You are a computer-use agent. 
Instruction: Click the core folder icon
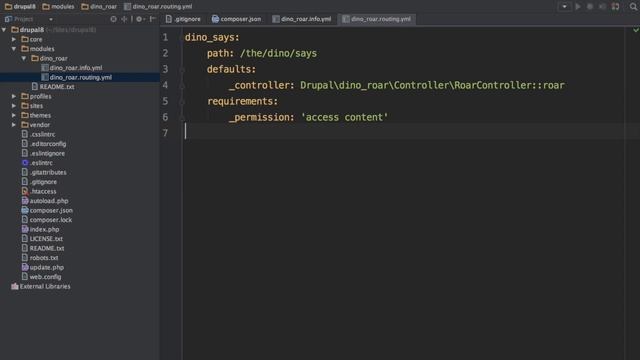[25, 39]
